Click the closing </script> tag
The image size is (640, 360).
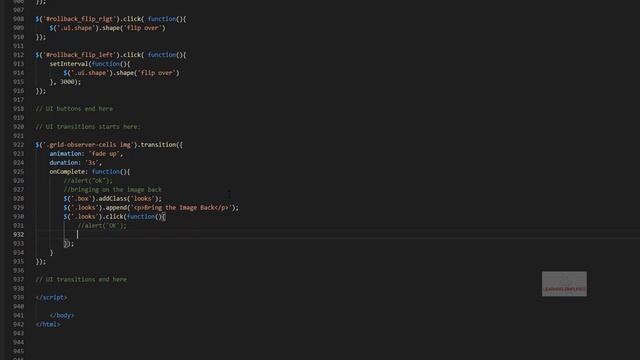51,297
